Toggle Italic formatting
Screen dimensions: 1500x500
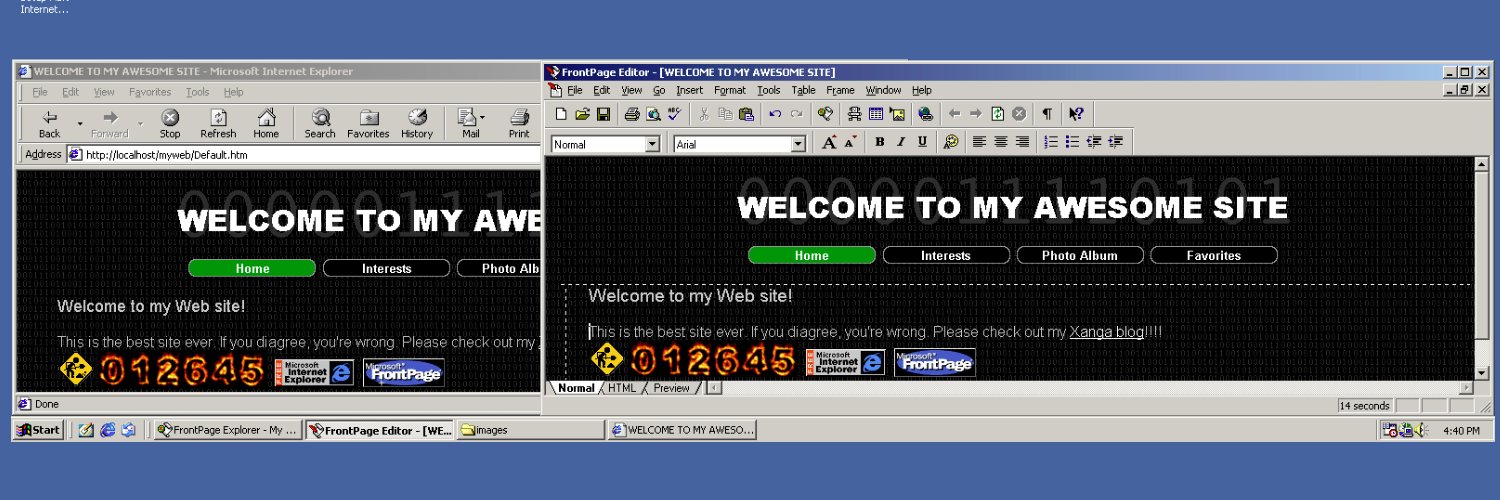(901, 143)
